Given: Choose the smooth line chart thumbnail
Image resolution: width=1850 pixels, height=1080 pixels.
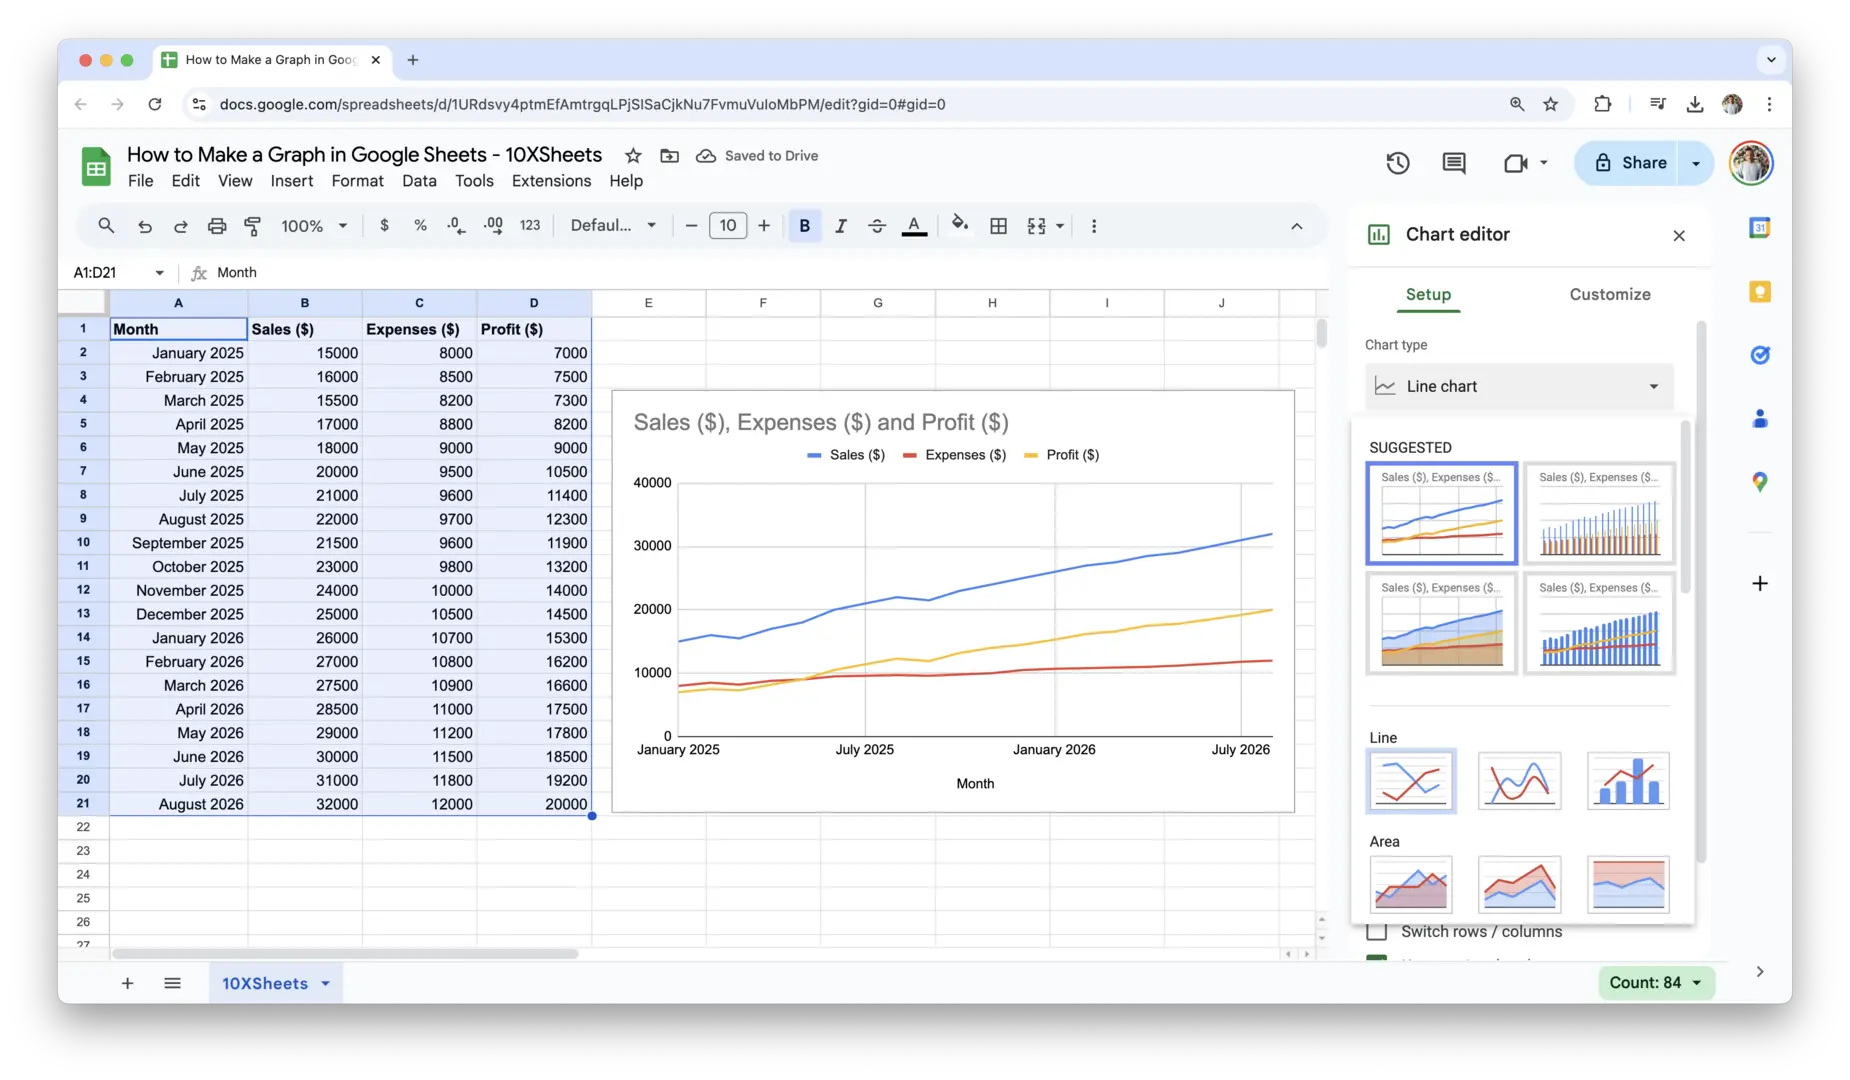Looking at the screenshot, I should pyautogui.click(x=1519, y=781).
